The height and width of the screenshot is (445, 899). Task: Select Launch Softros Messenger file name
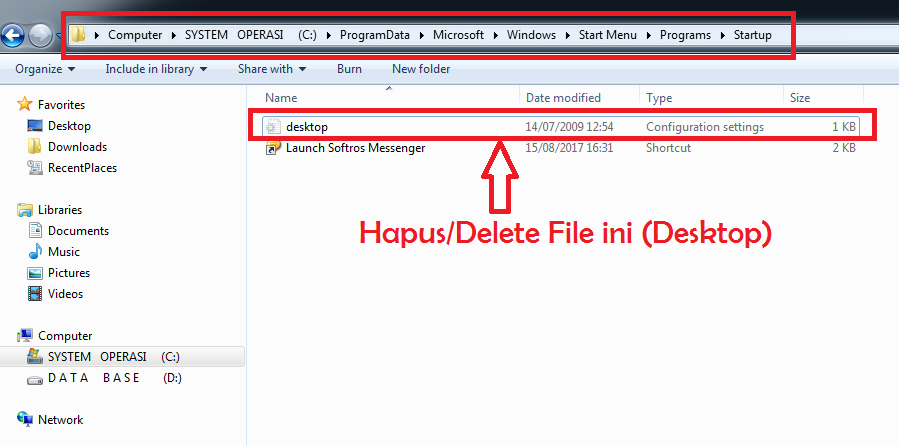(x=355, y=148)
